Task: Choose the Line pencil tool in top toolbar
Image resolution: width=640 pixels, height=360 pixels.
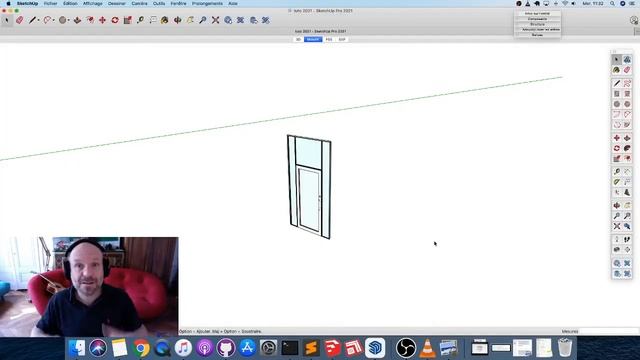Action: [x=32, y=20]
